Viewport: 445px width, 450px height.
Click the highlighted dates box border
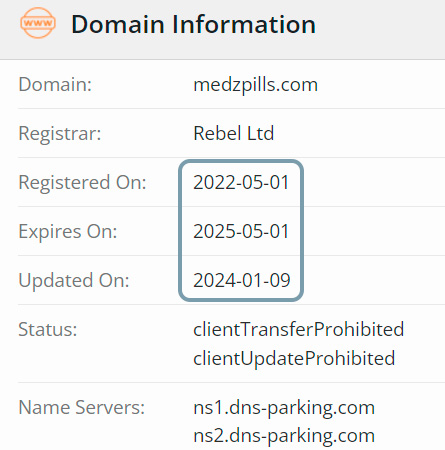click(x=180, y=231)
